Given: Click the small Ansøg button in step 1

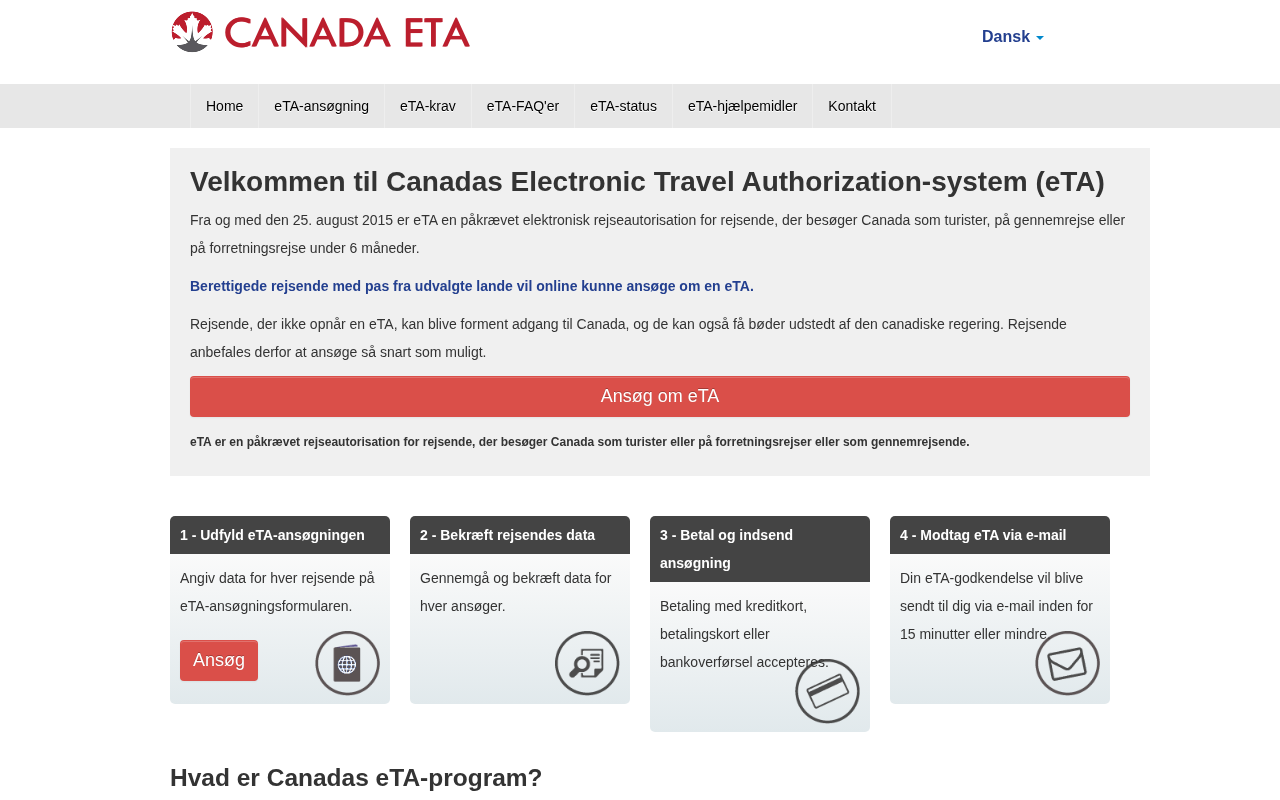Looking at the screenshot, I should coord(219,660).
